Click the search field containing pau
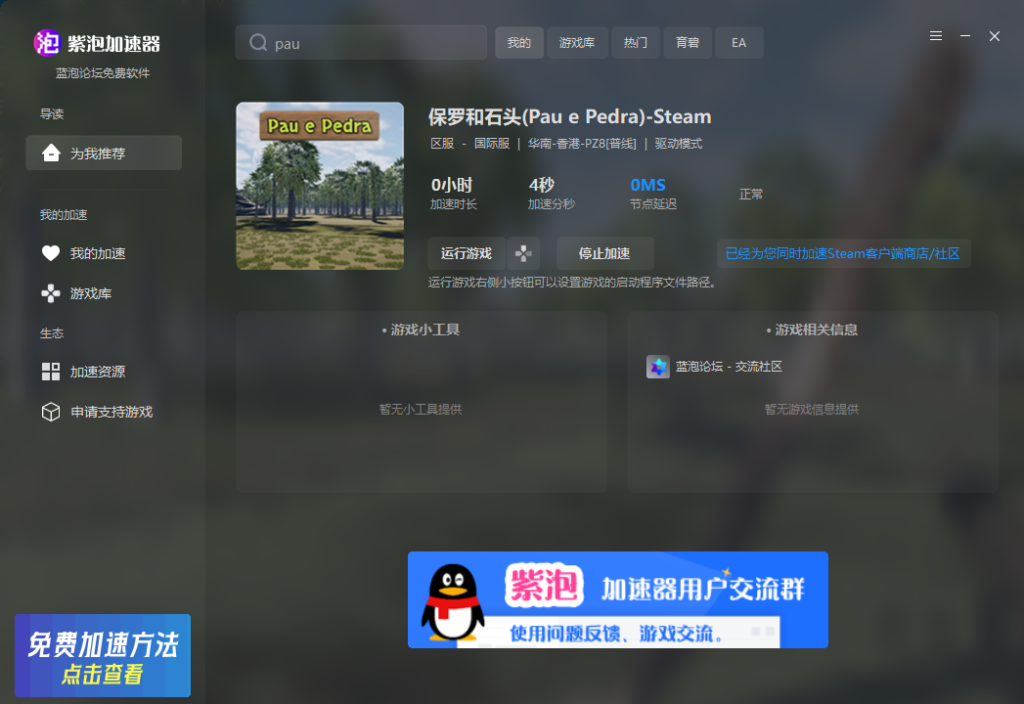 361,42
